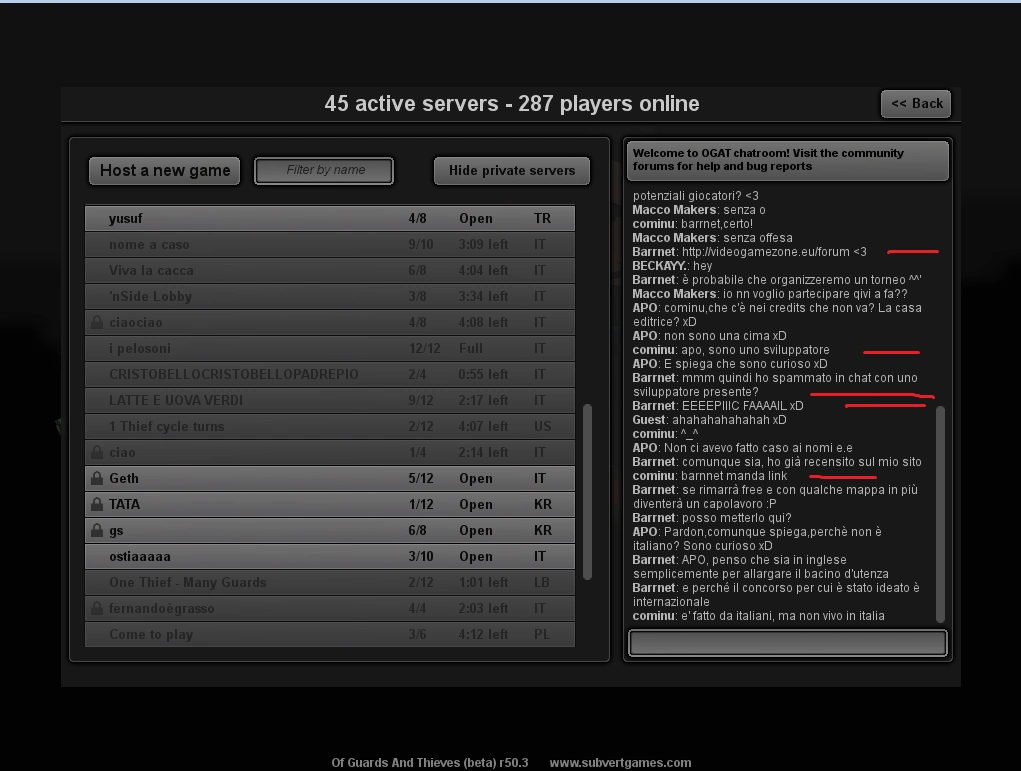Open www.subvertgames.com link in footer

pos(621,763)
